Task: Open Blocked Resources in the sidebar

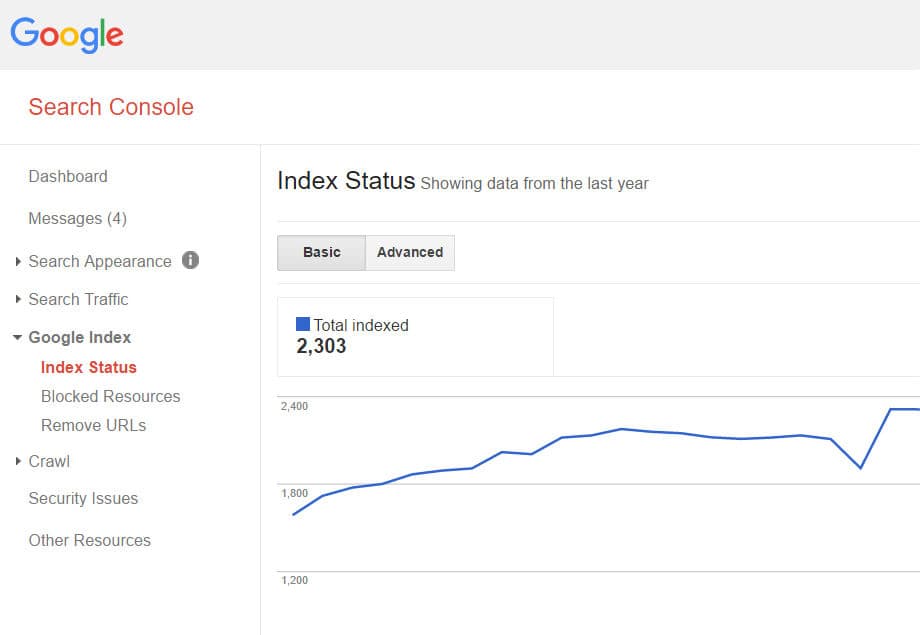Action: (110, 396)
